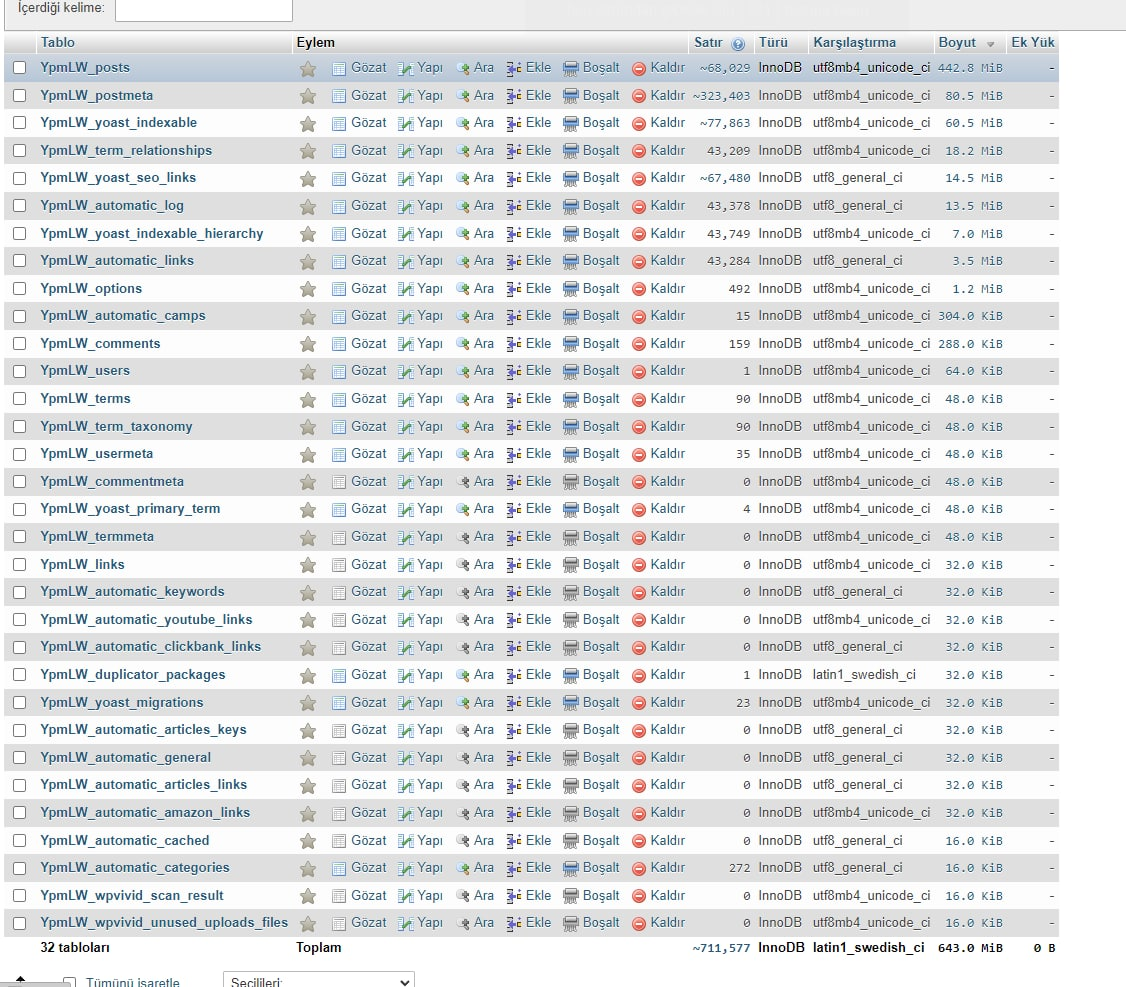The image size is (1126, 987).
Task: Click the Ara search icon for YpmLW_comments
Action: [463, 344]
